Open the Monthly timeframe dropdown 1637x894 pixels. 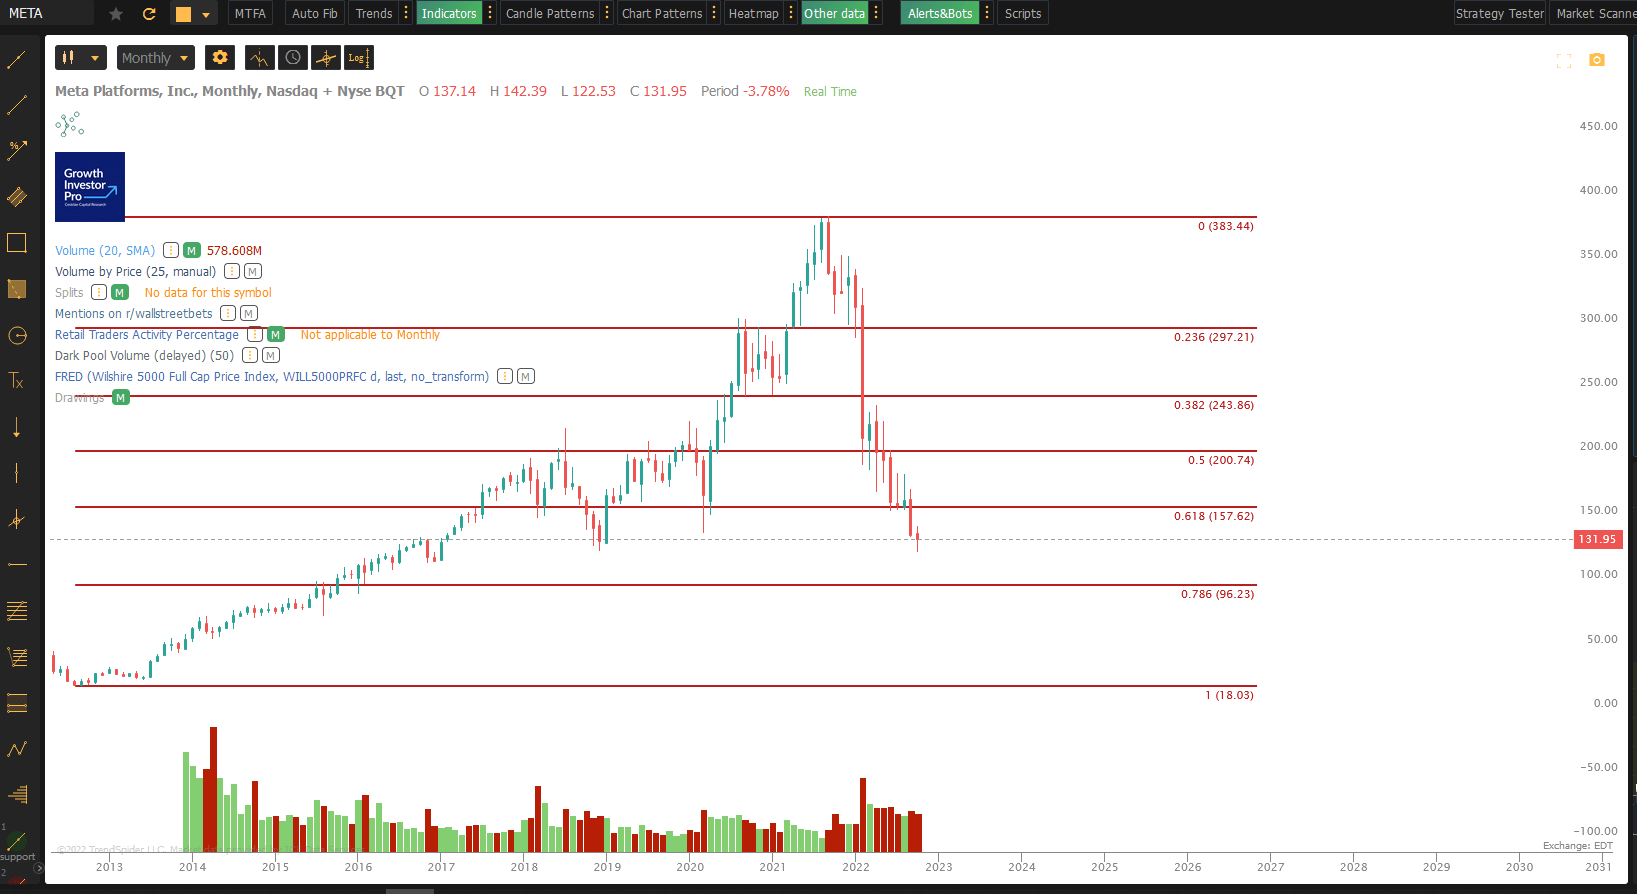tap(155, 58)
